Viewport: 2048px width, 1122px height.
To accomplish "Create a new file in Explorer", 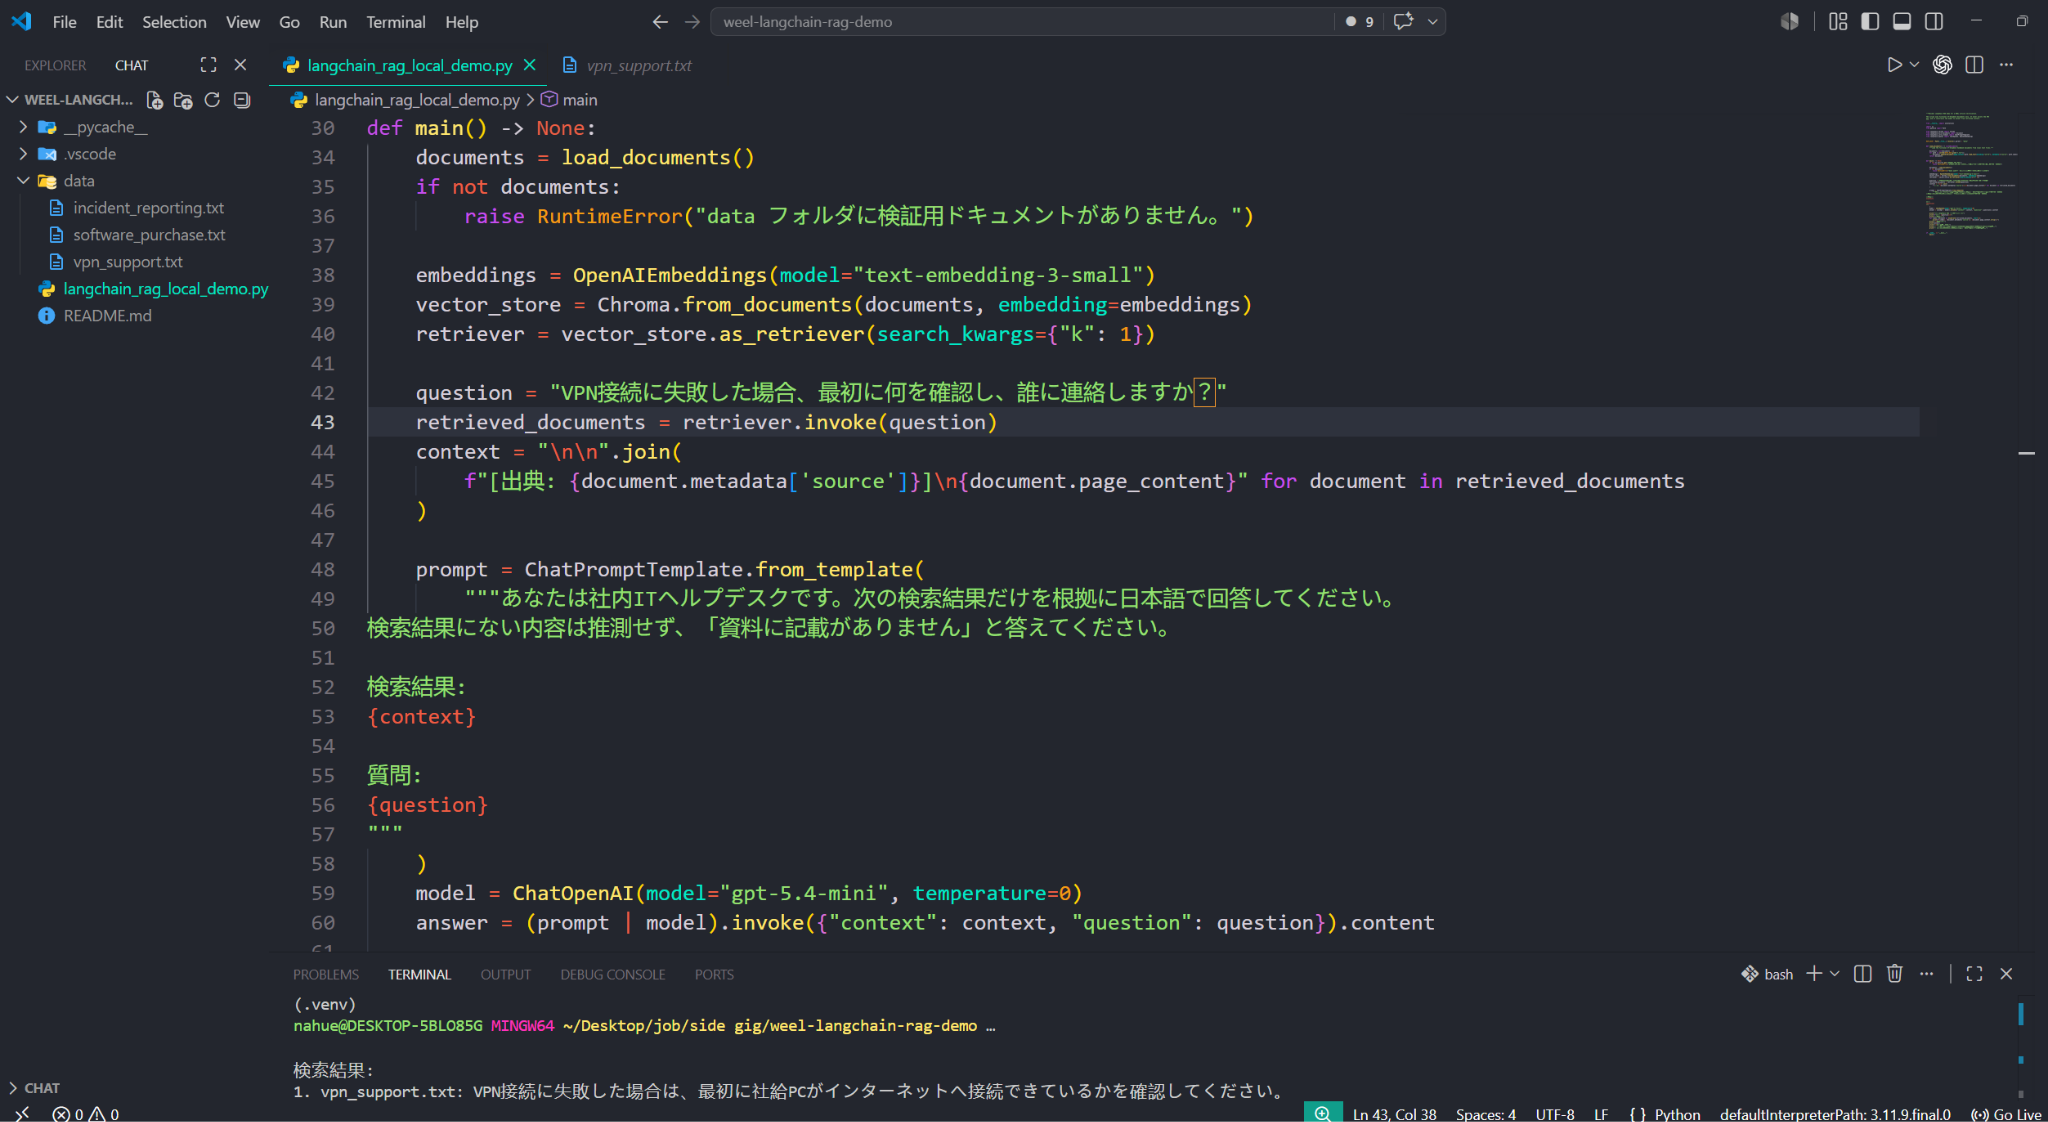I will click(155, 100).
